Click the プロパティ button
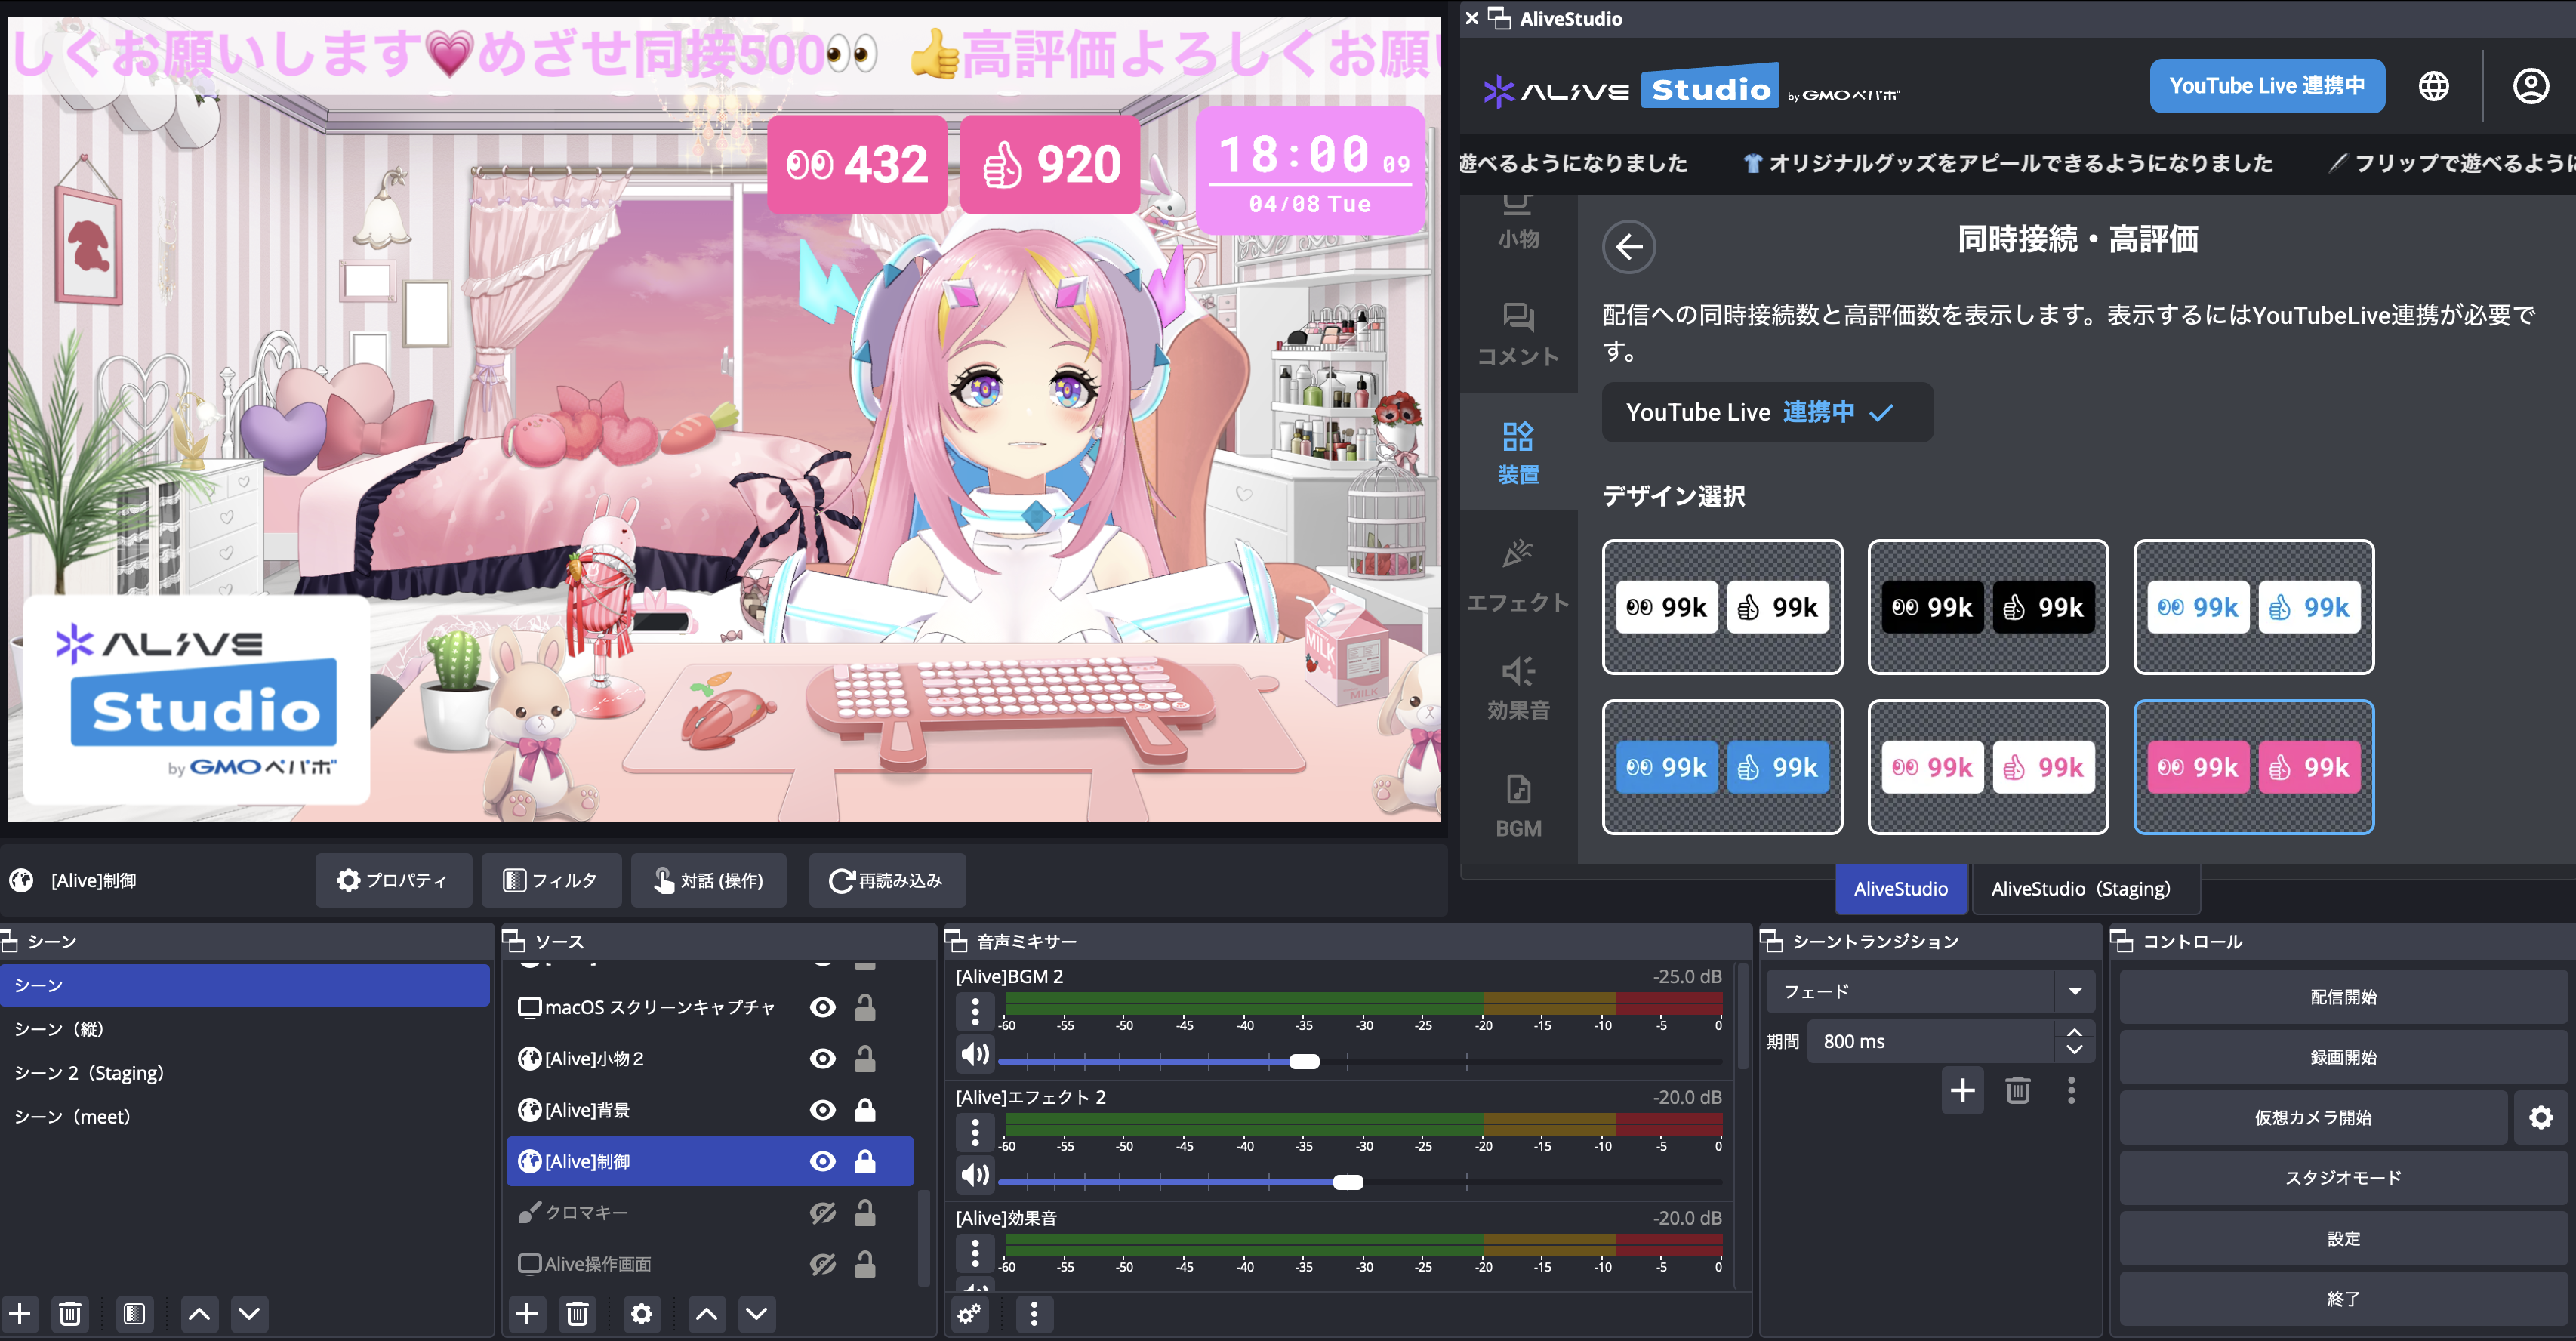Screen dimensions: 2576x1341 tap(393, 880)
